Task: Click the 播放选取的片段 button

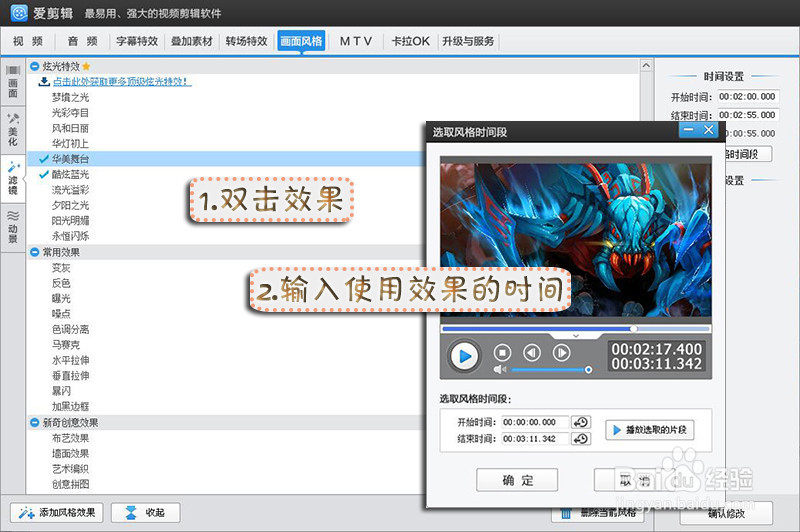Action: tap(649, 429)
